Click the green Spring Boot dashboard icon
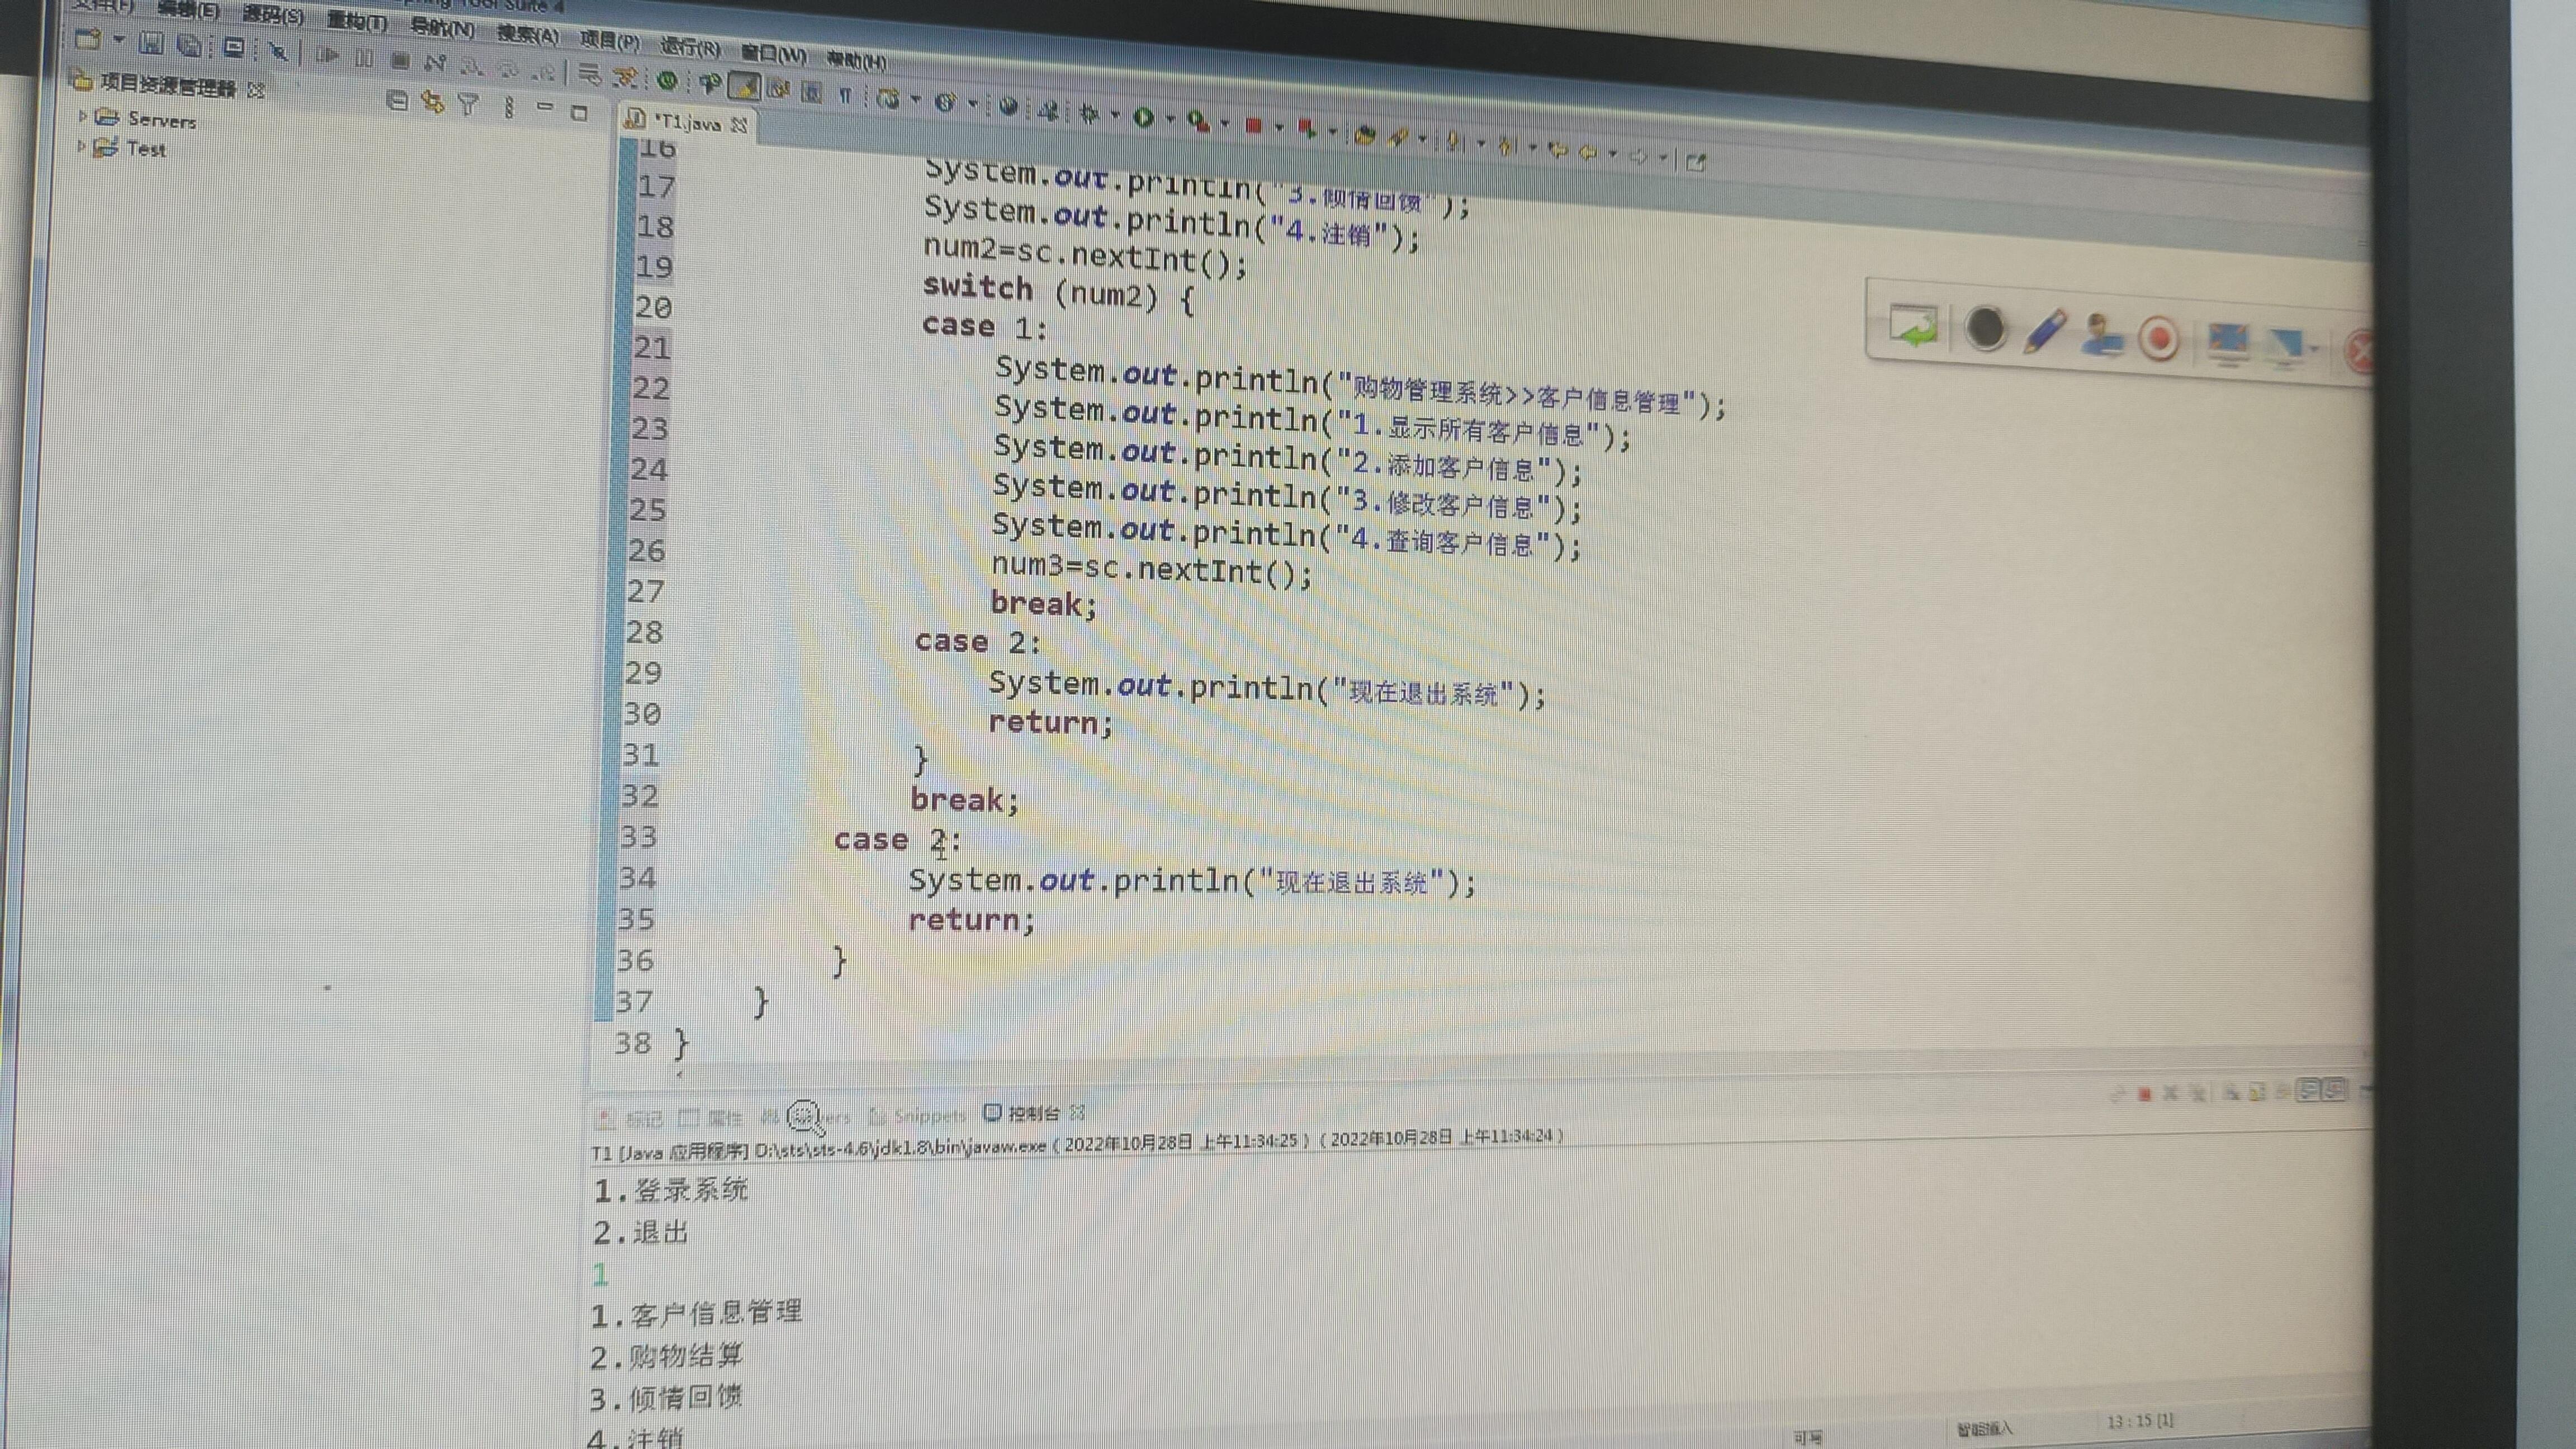This screenshot has height=1449, width=2576. [x=668, y=80]
